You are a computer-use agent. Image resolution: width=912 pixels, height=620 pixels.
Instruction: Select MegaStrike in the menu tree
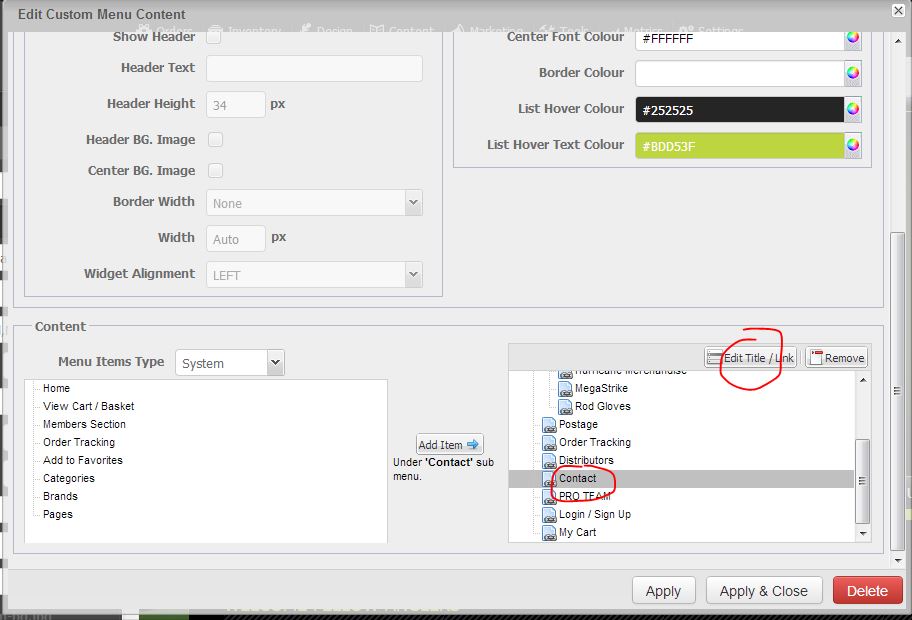point(601,388)
